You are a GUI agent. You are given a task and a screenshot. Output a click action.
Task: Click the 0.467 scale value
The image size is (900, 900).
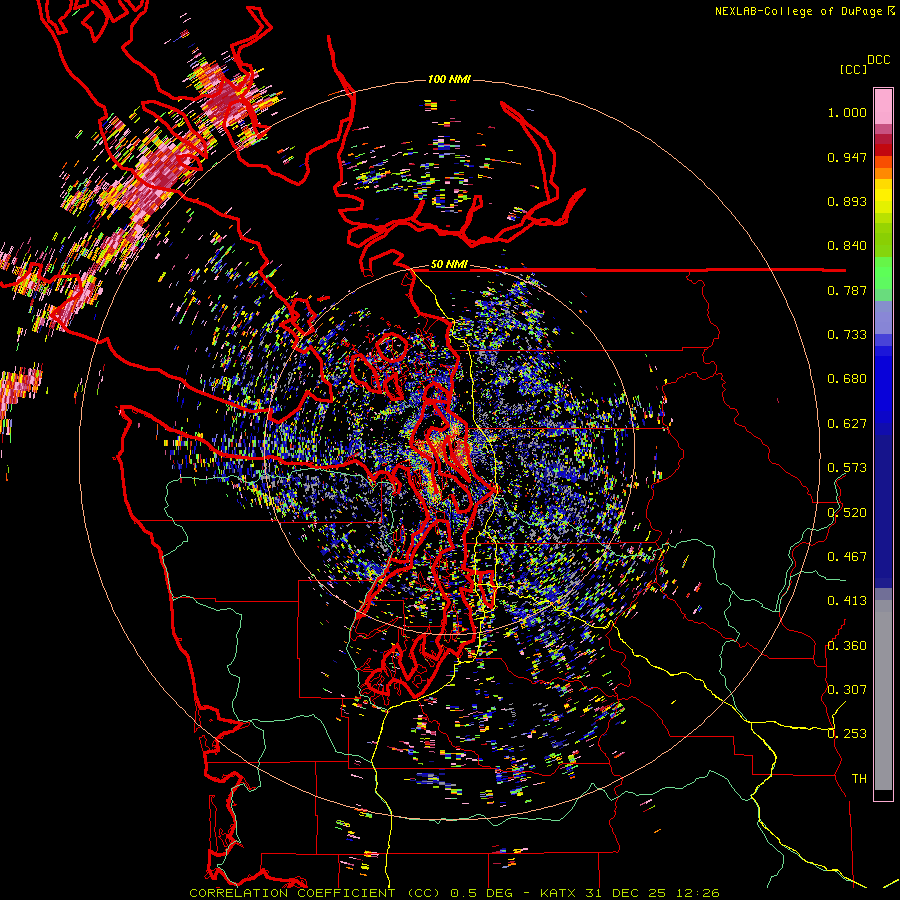847,557
